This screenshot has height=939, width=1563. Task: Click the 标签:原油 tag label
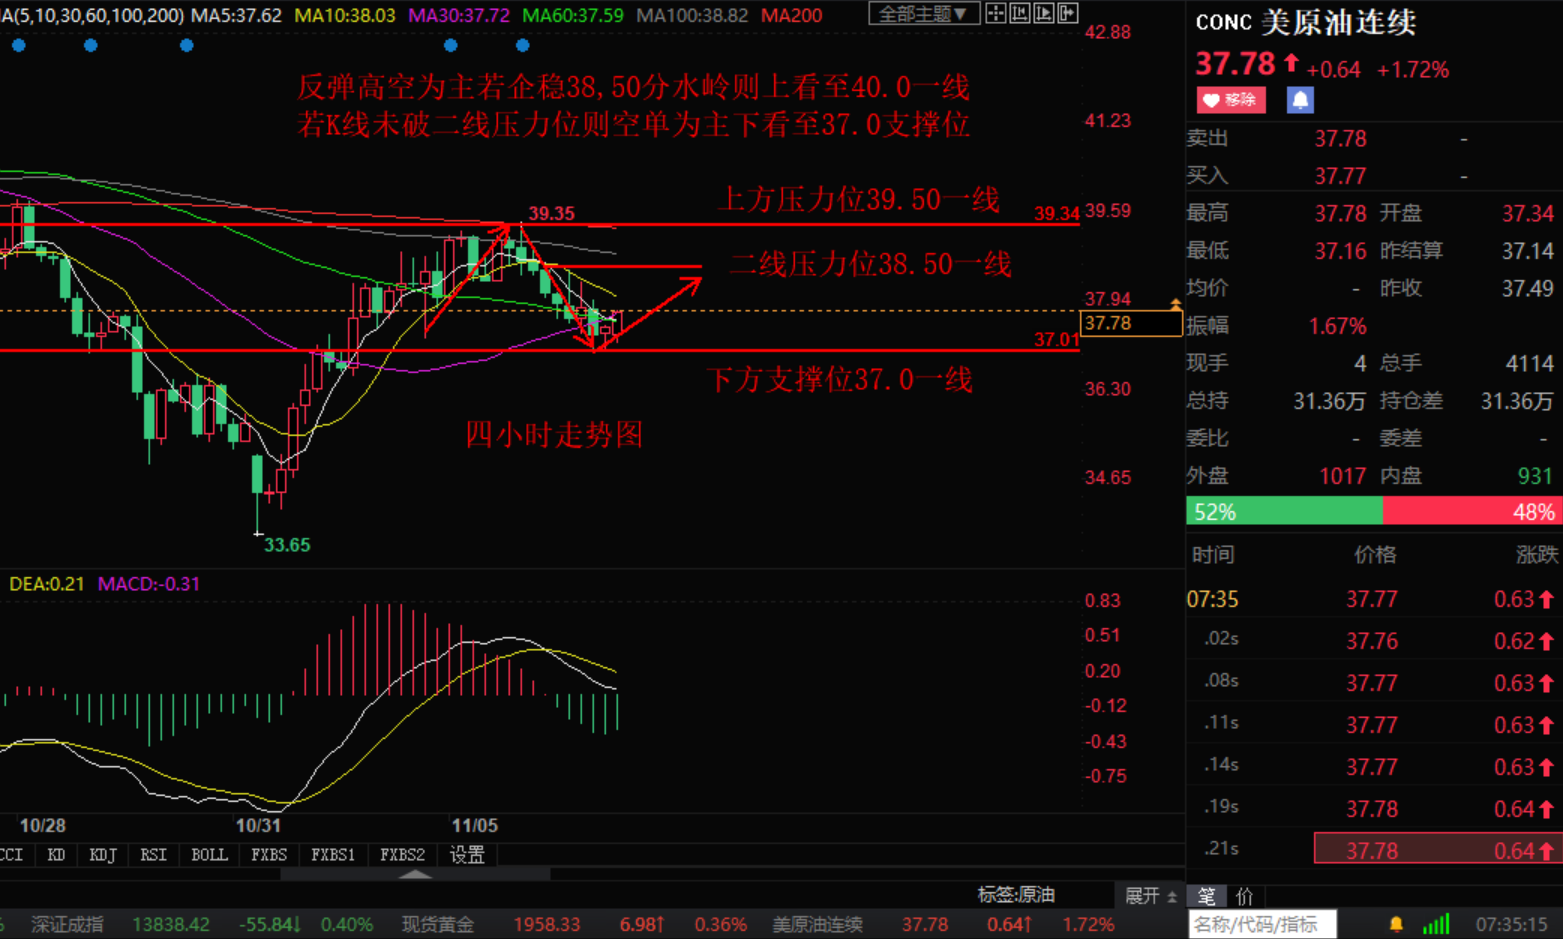[x=1016, y=895]
